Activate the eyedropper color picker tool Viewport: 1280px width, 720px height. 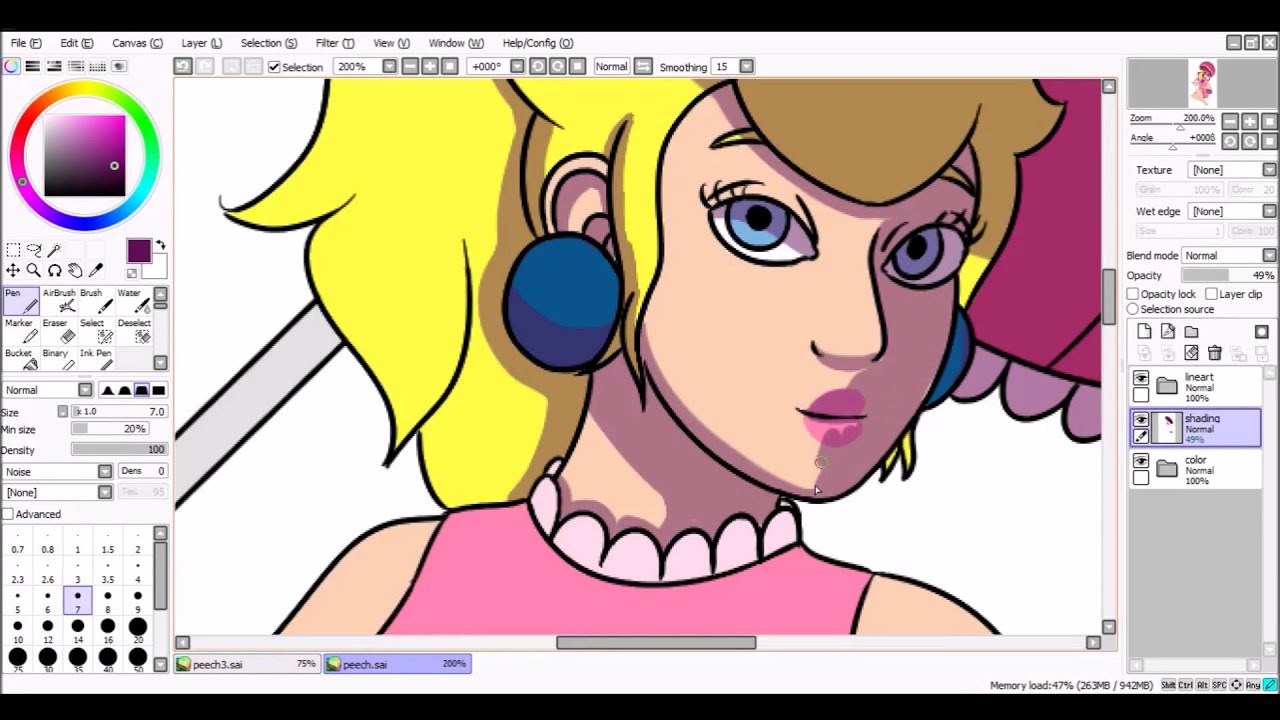click(x=96, y=270)
